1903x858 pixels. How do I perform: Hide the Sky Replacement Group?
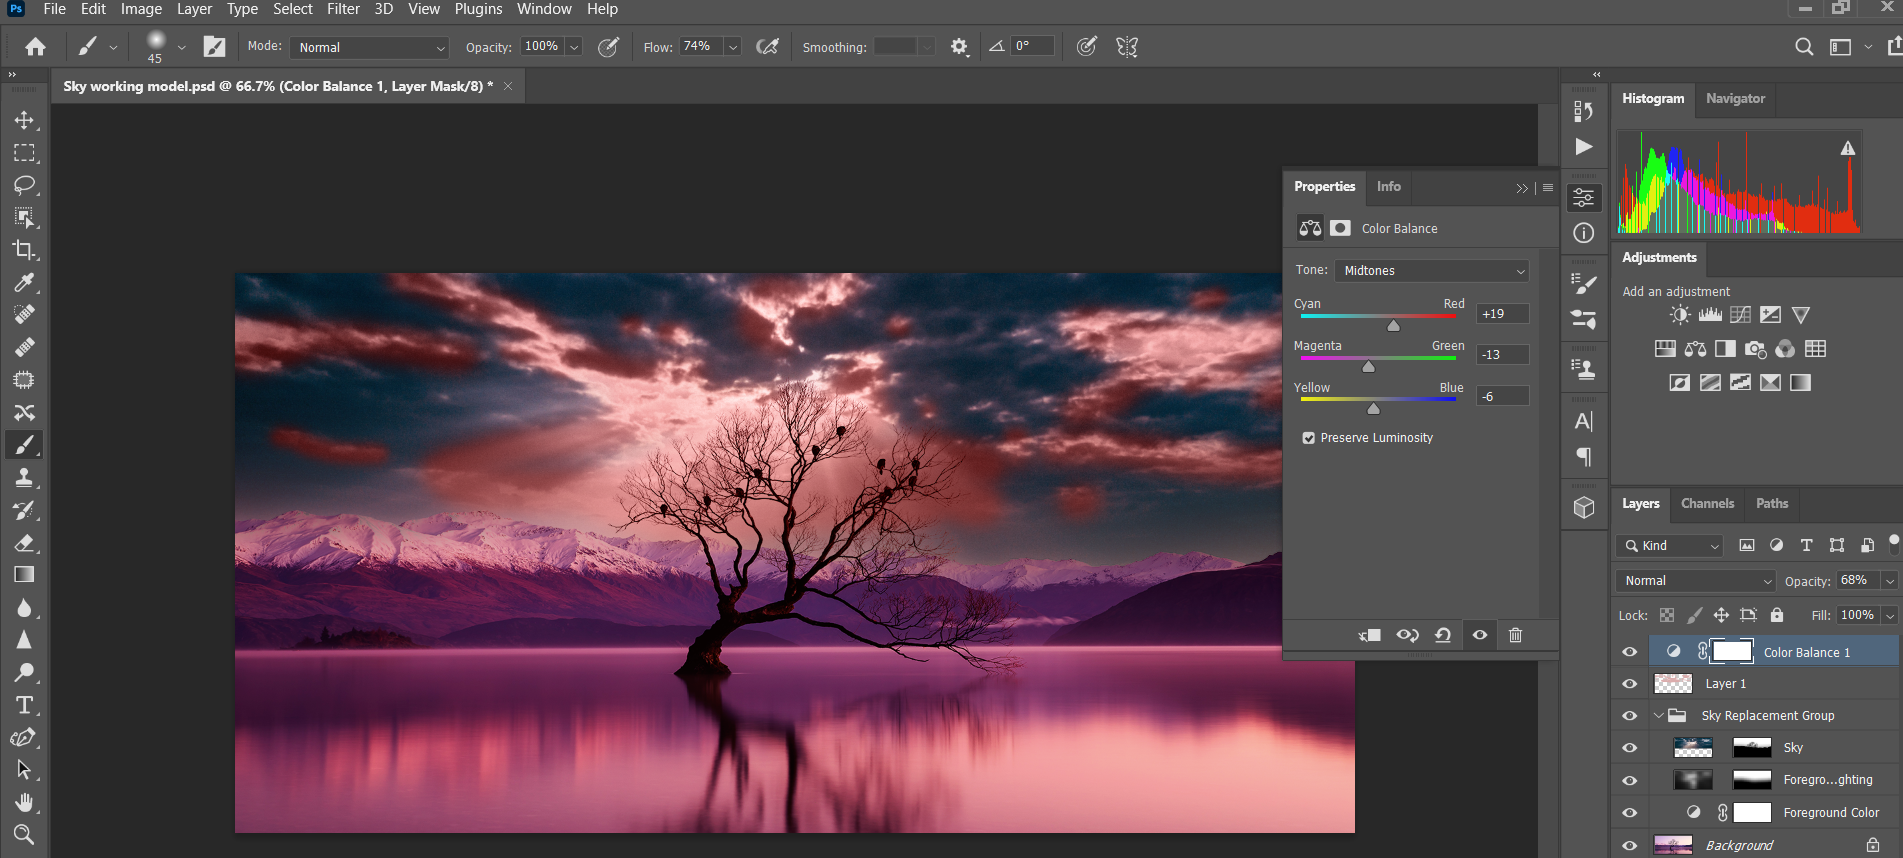tap(1629, 716)
